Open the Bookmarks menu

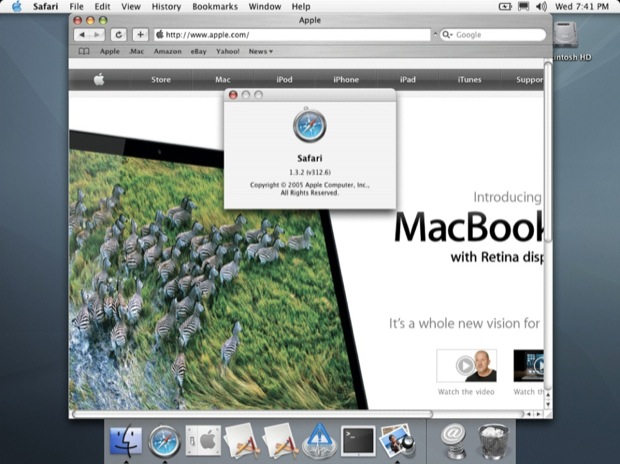point(215,6)
